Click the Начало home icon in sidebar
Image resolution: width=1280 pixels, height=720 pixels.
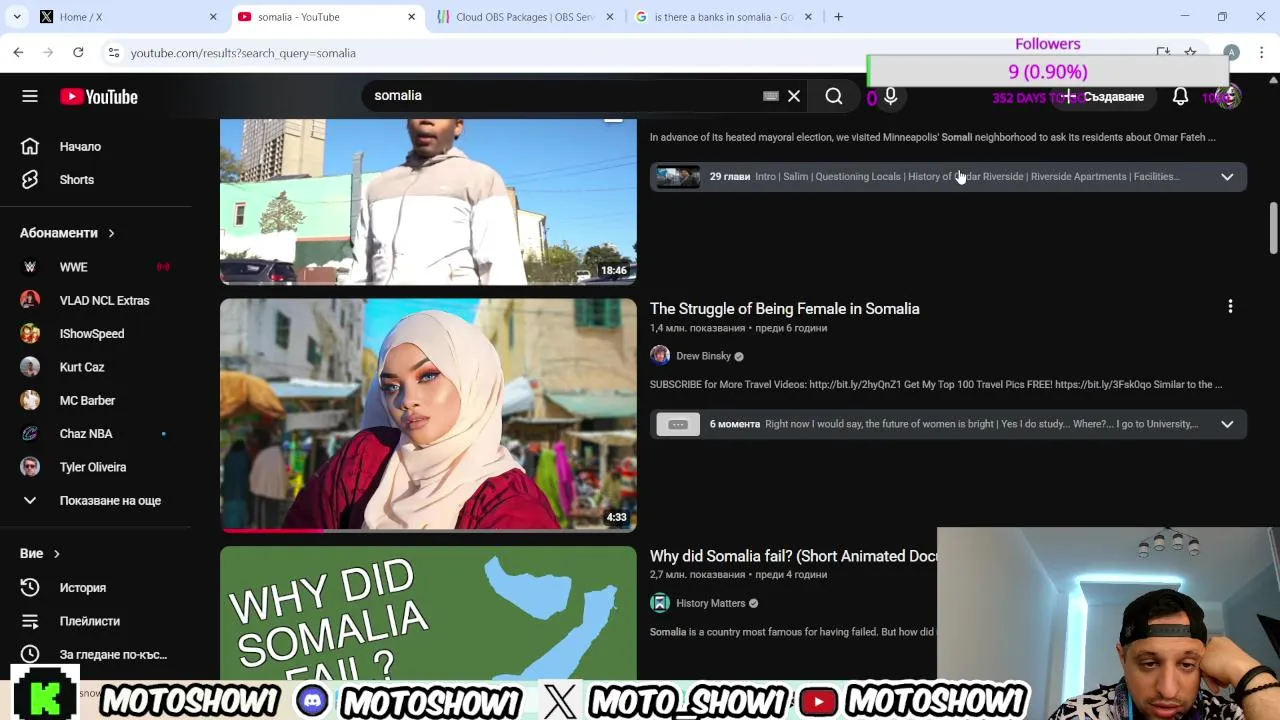30,146
